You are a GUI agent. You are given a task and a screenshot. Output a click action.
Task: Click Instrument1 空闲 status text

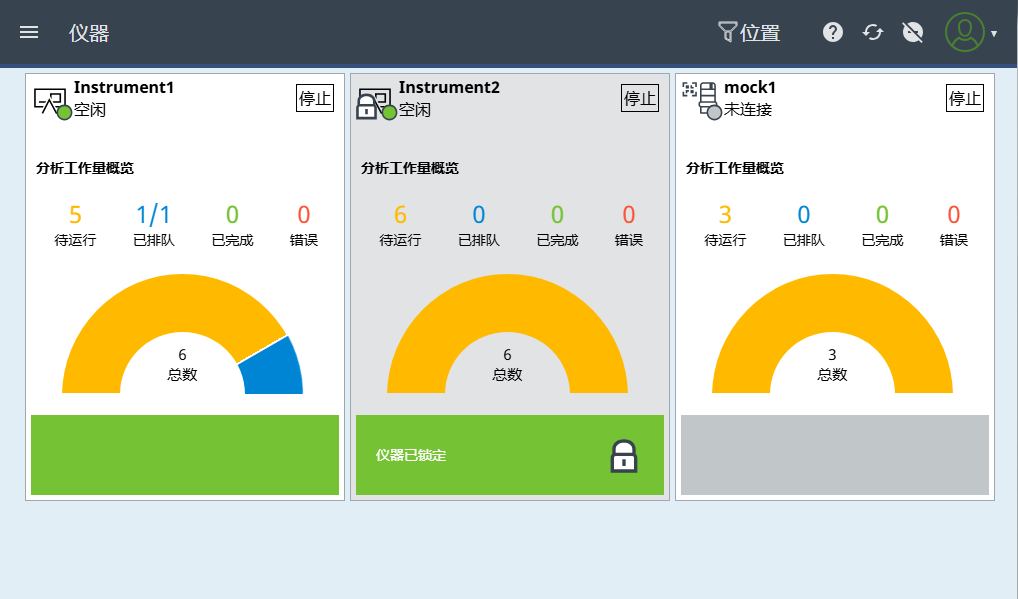(x=90, y=110)
